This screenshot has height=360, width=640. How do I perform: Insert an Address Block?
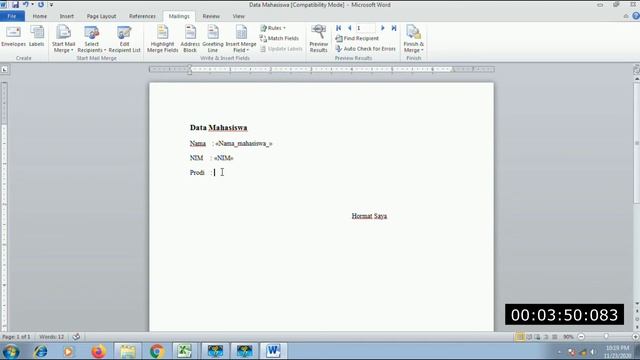tap(190, 39)
